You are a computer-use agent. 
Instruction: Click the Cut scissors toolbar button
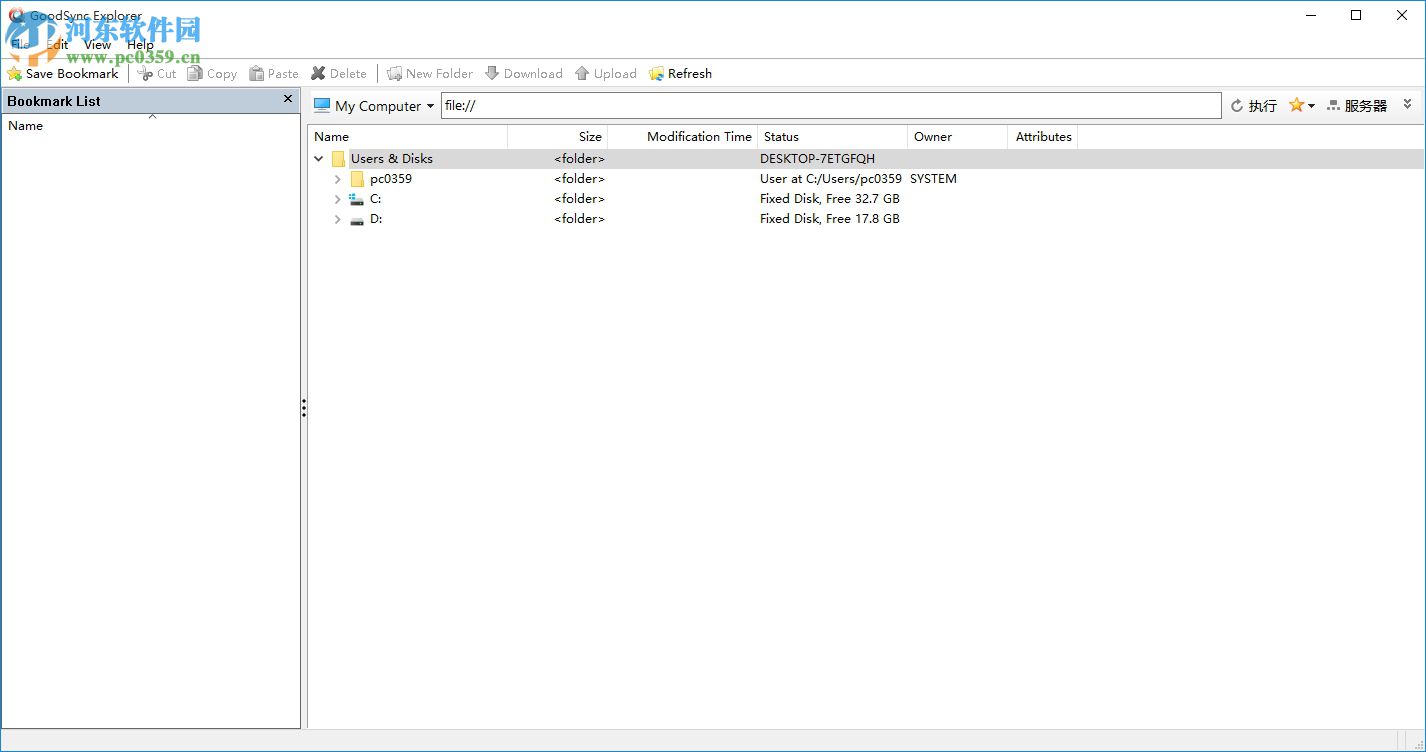click(157, 74)
